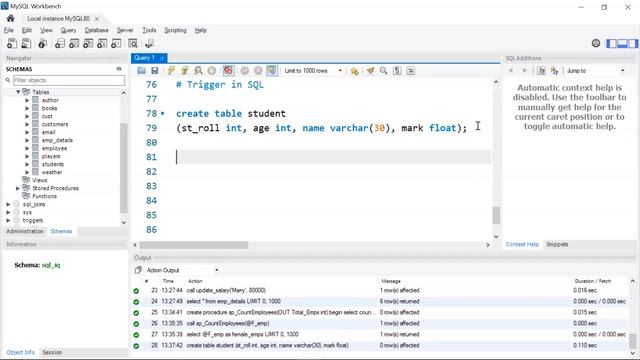Open the Scripting menu
Viewport: 640px width, 360px height.
175,30
